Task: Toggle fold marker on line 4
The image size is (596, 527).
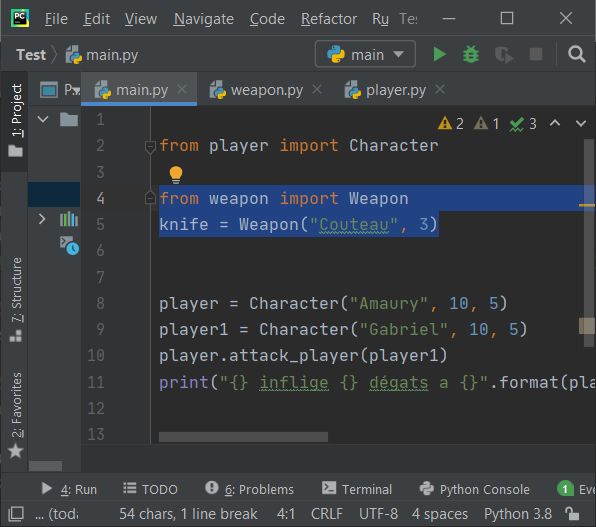Action: (x=150, y=198)
